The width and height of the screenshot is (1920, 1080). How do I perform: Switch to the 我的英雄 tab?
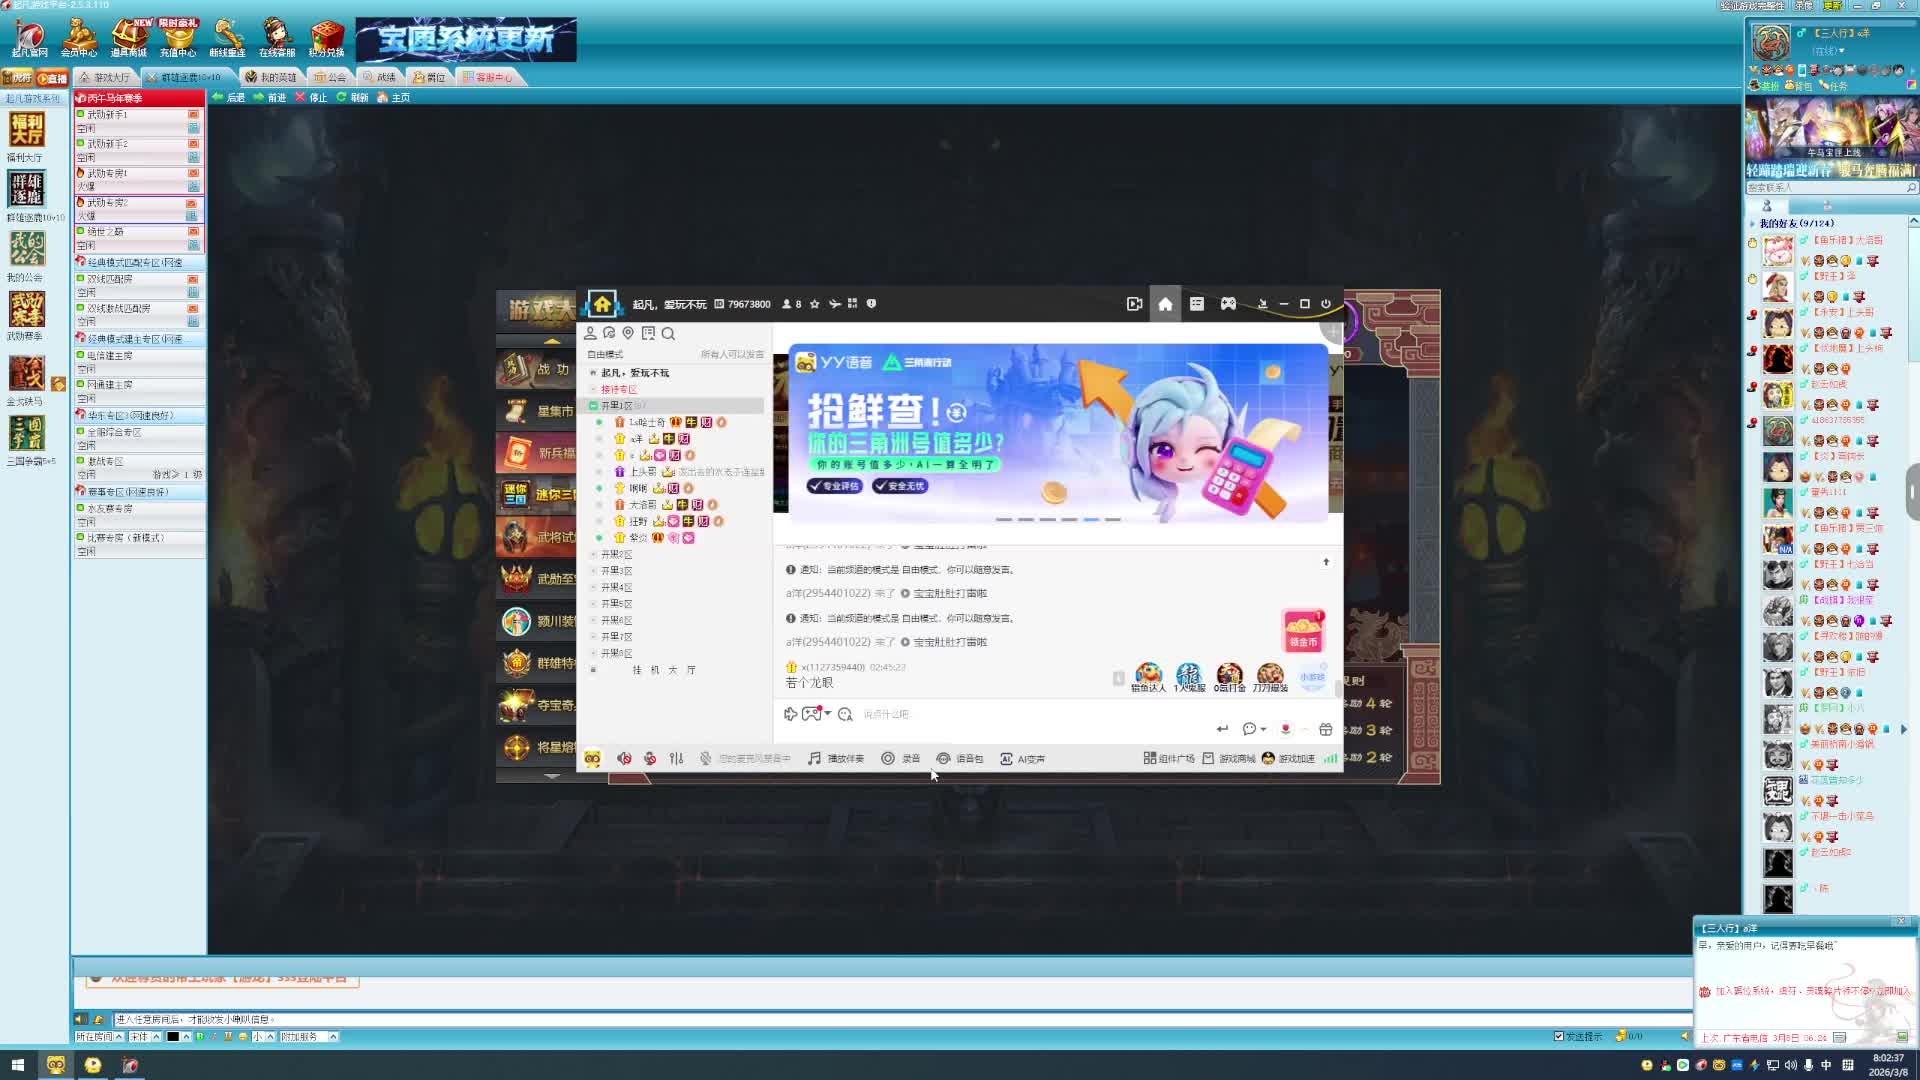270,77
